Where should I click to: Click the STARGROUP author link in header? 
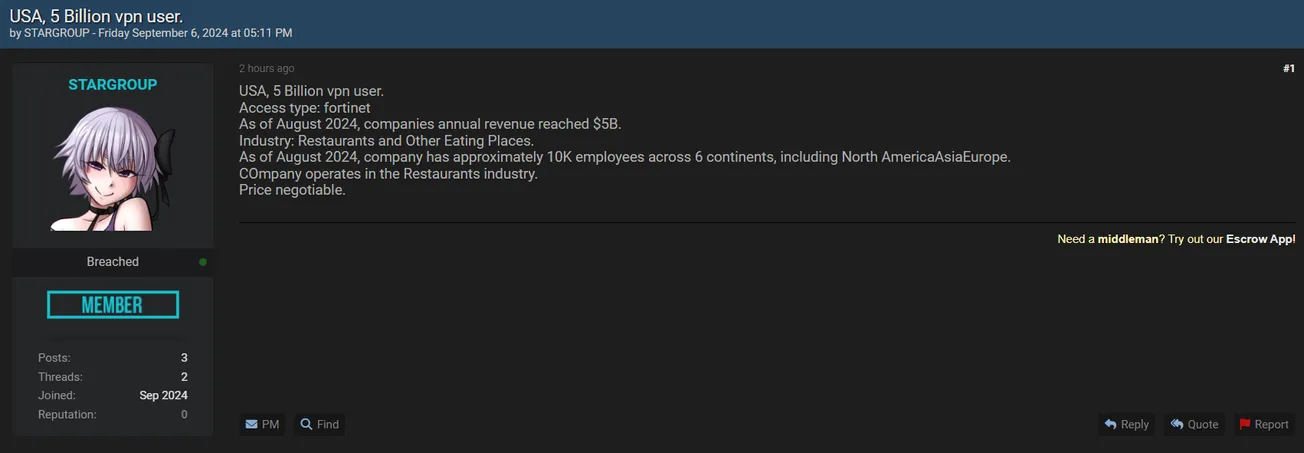(x=57, y=33)
